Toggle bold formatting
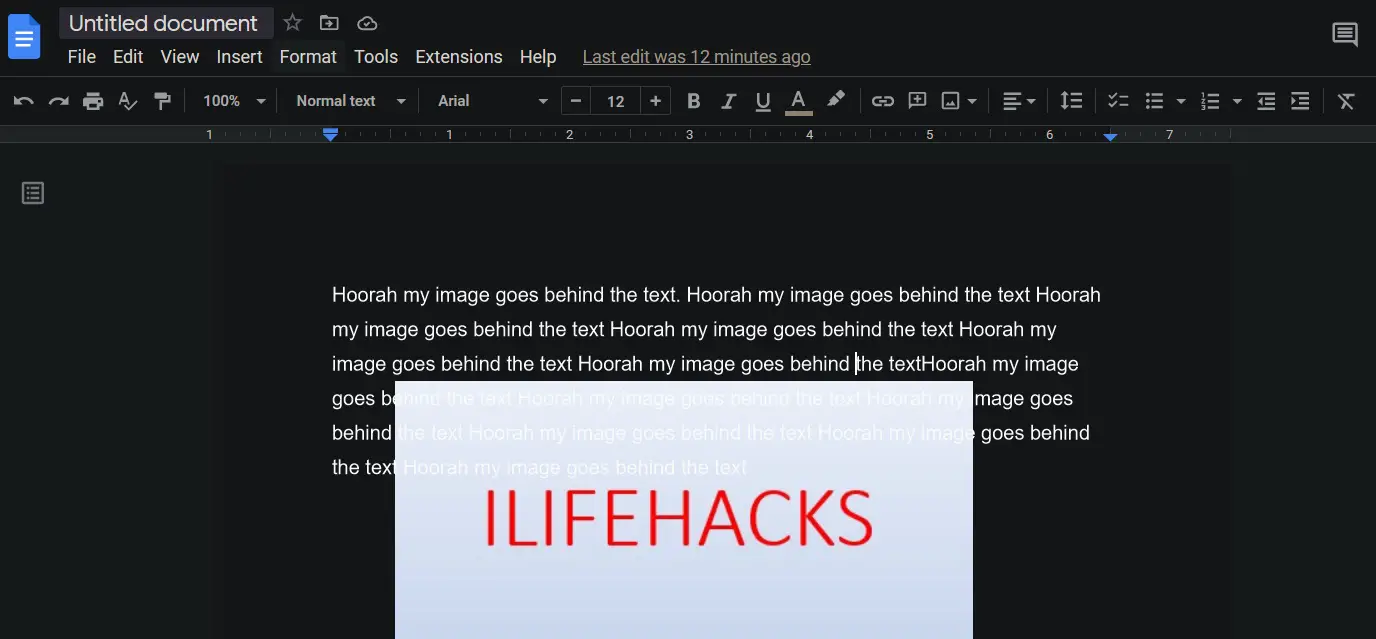 pos(694,101)
